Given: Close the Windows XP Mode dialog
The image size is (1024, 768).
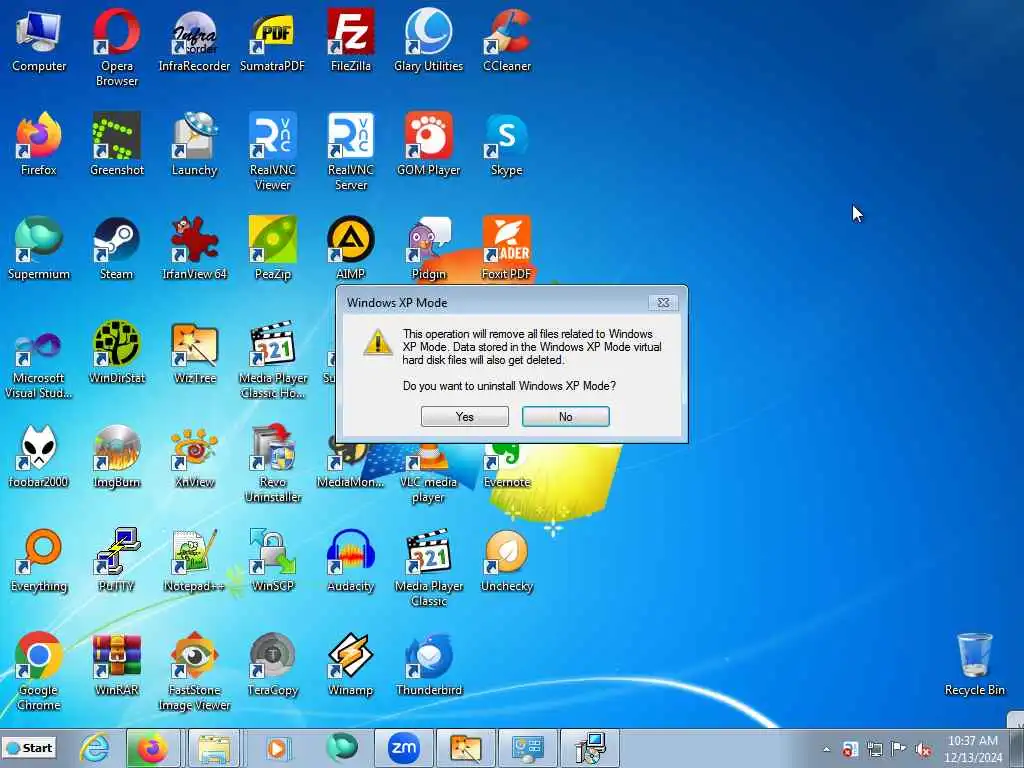Looking at the screenshot, I should [663, 302].
